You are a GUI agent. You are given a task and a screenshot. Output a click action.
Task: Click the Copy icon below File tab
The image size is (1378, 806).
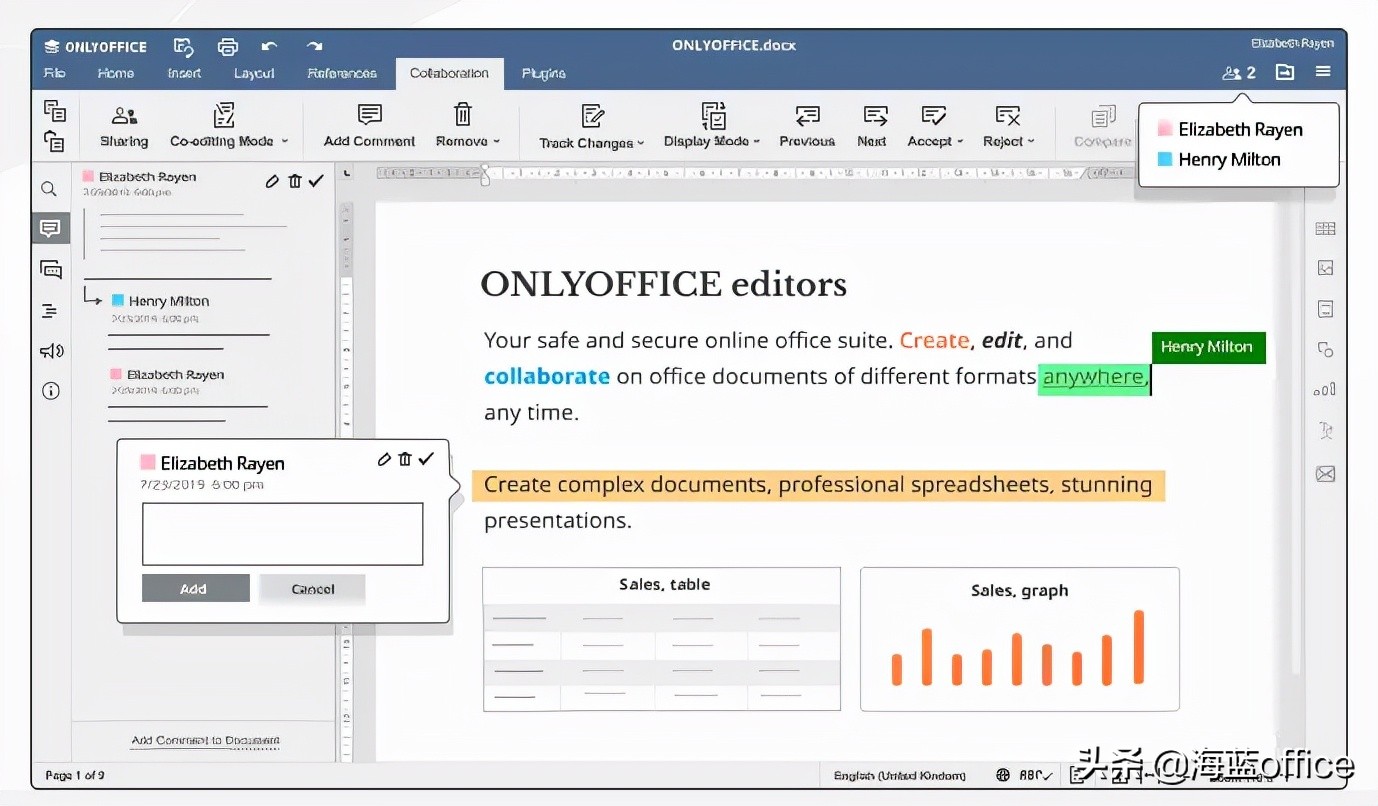coord(55,110)
